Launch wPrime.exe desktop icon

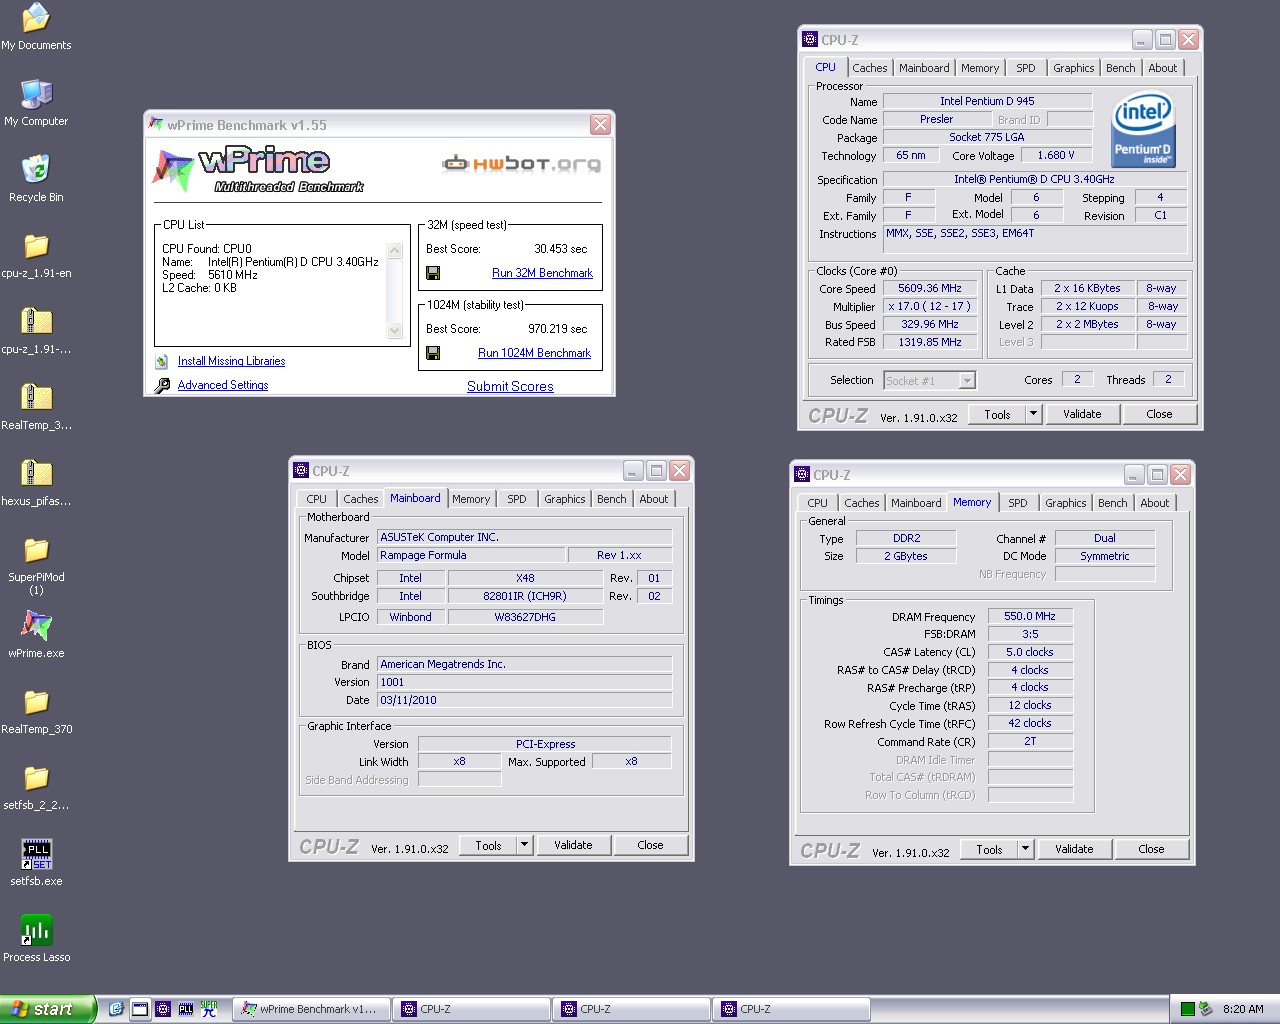[36, 626]
